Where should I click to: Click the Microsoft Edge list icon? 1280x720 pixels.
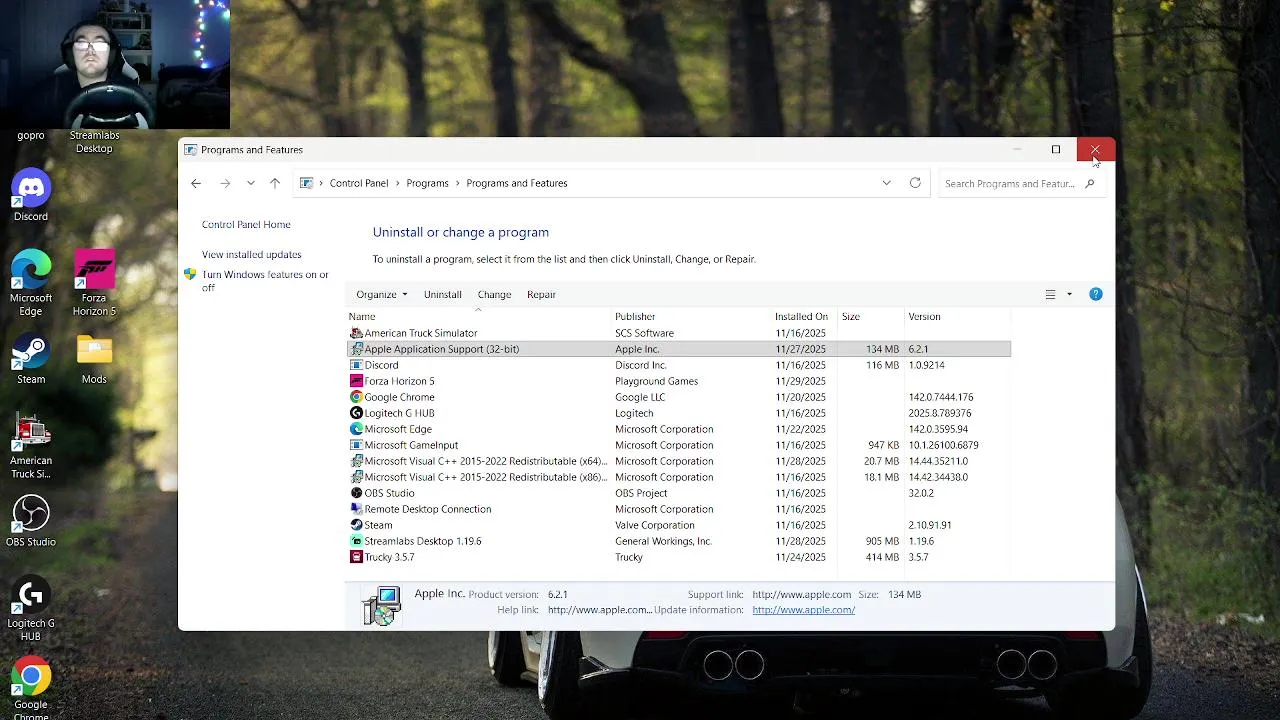click(356, 429)
